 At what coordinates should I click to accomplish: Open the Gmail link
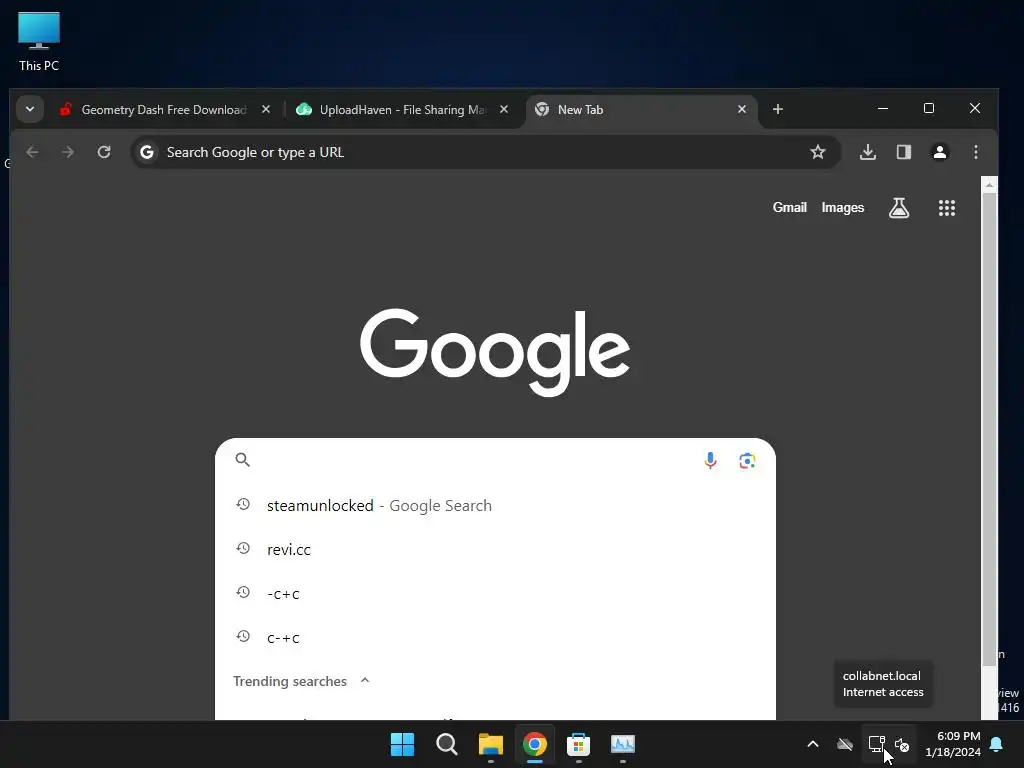coord(790,208)
